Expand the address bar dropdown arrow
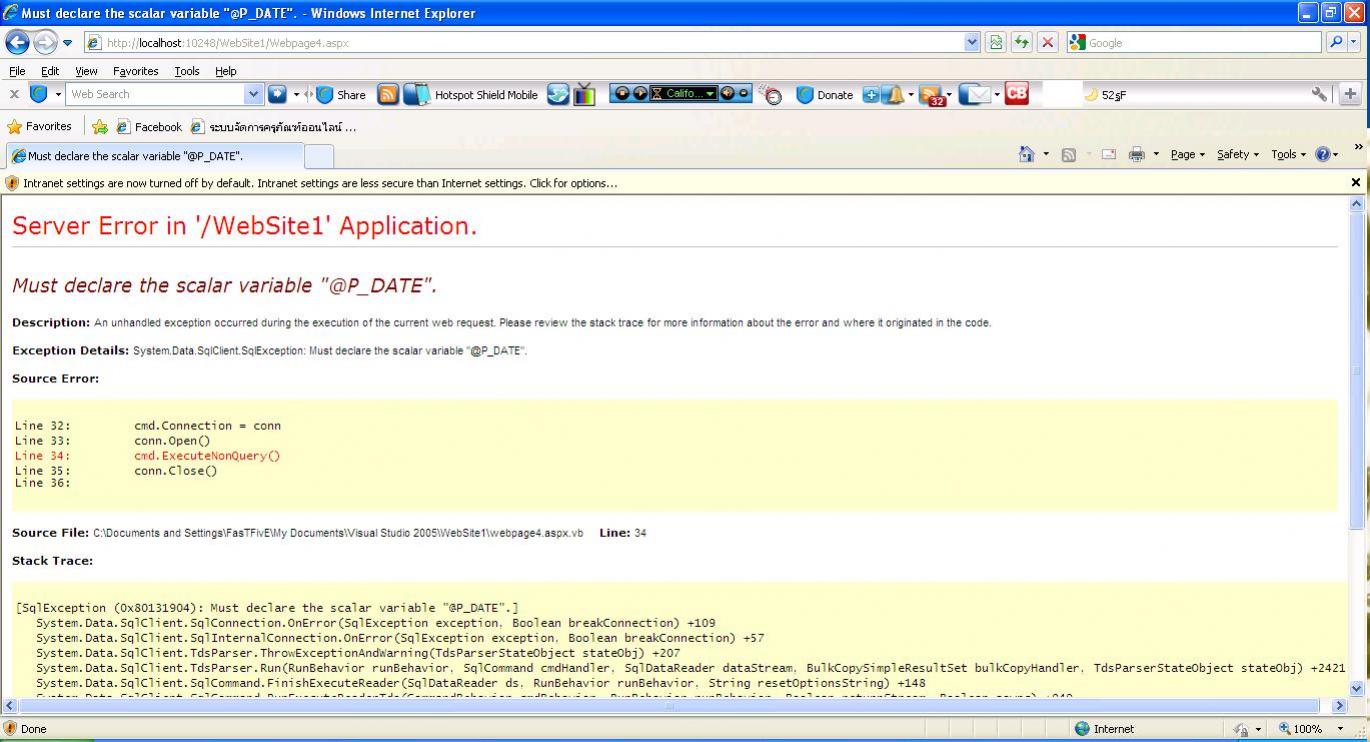 (x=972, y=42)
